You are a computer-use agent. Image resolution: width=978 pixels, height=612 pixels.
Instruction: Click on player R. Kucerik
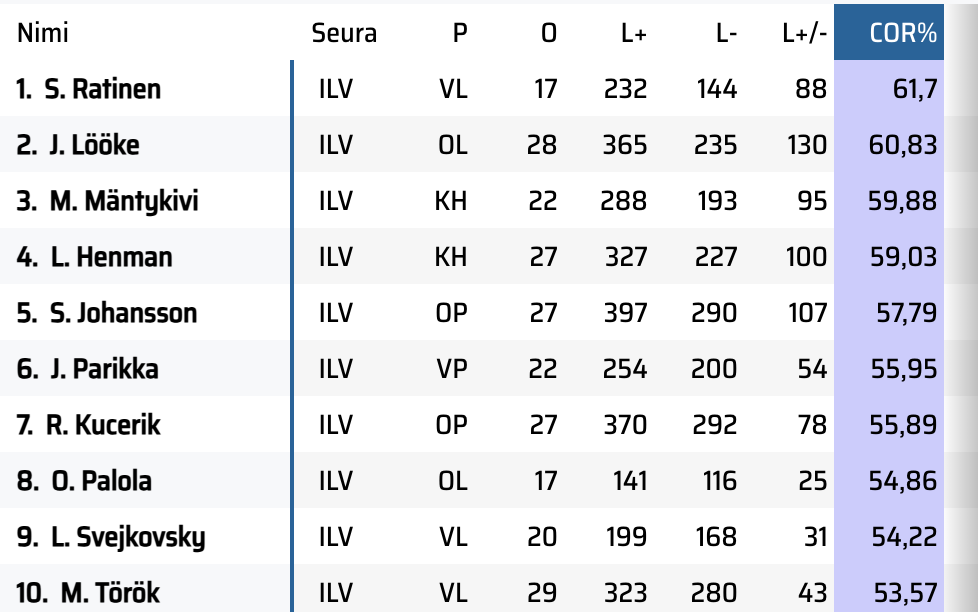point(103,425)
